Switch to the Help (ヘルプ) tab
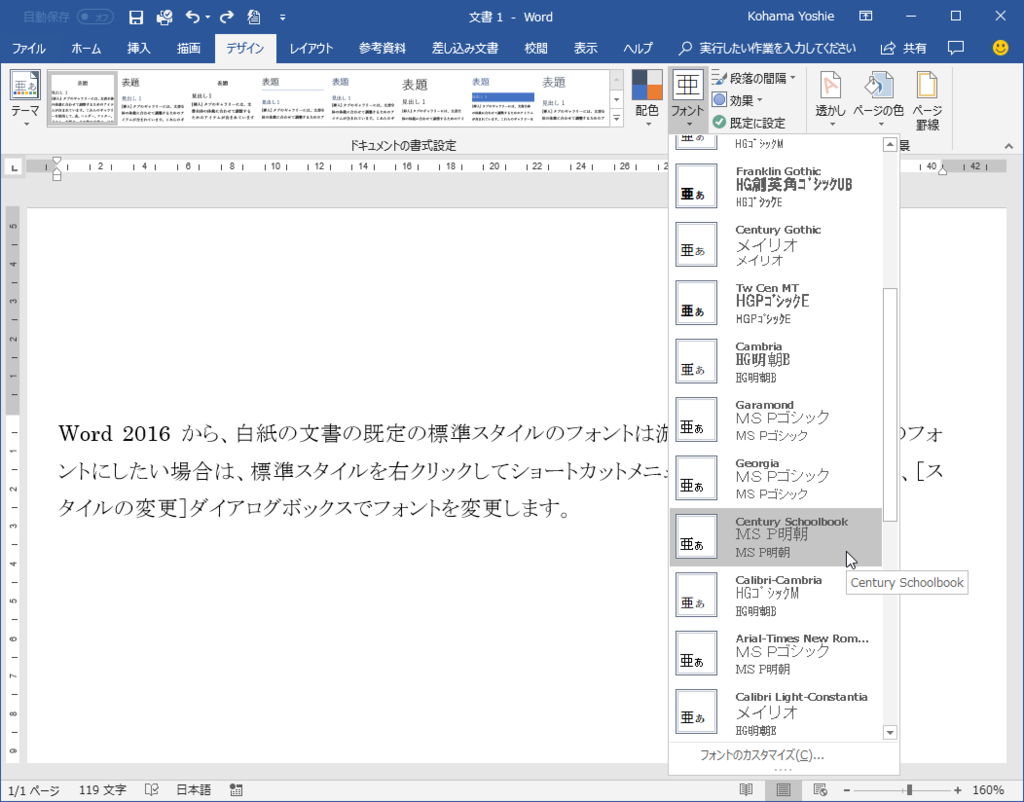The image size is (1024, 802). 637,48
